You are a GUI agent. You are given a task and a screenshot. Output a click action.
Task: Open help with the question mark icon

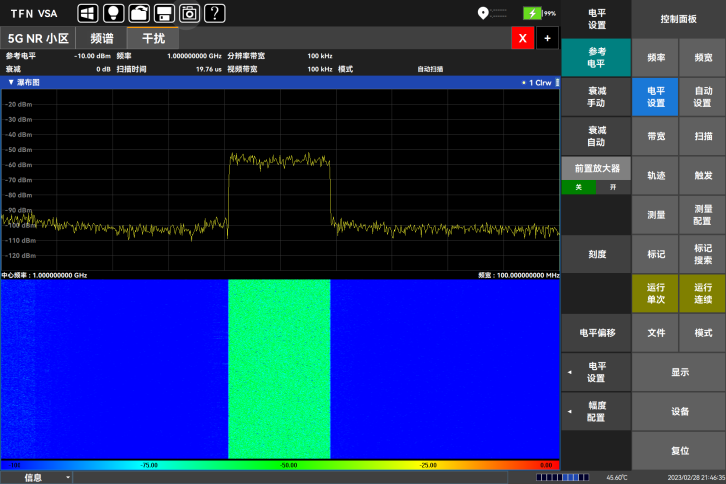click(x=214, y=13)
